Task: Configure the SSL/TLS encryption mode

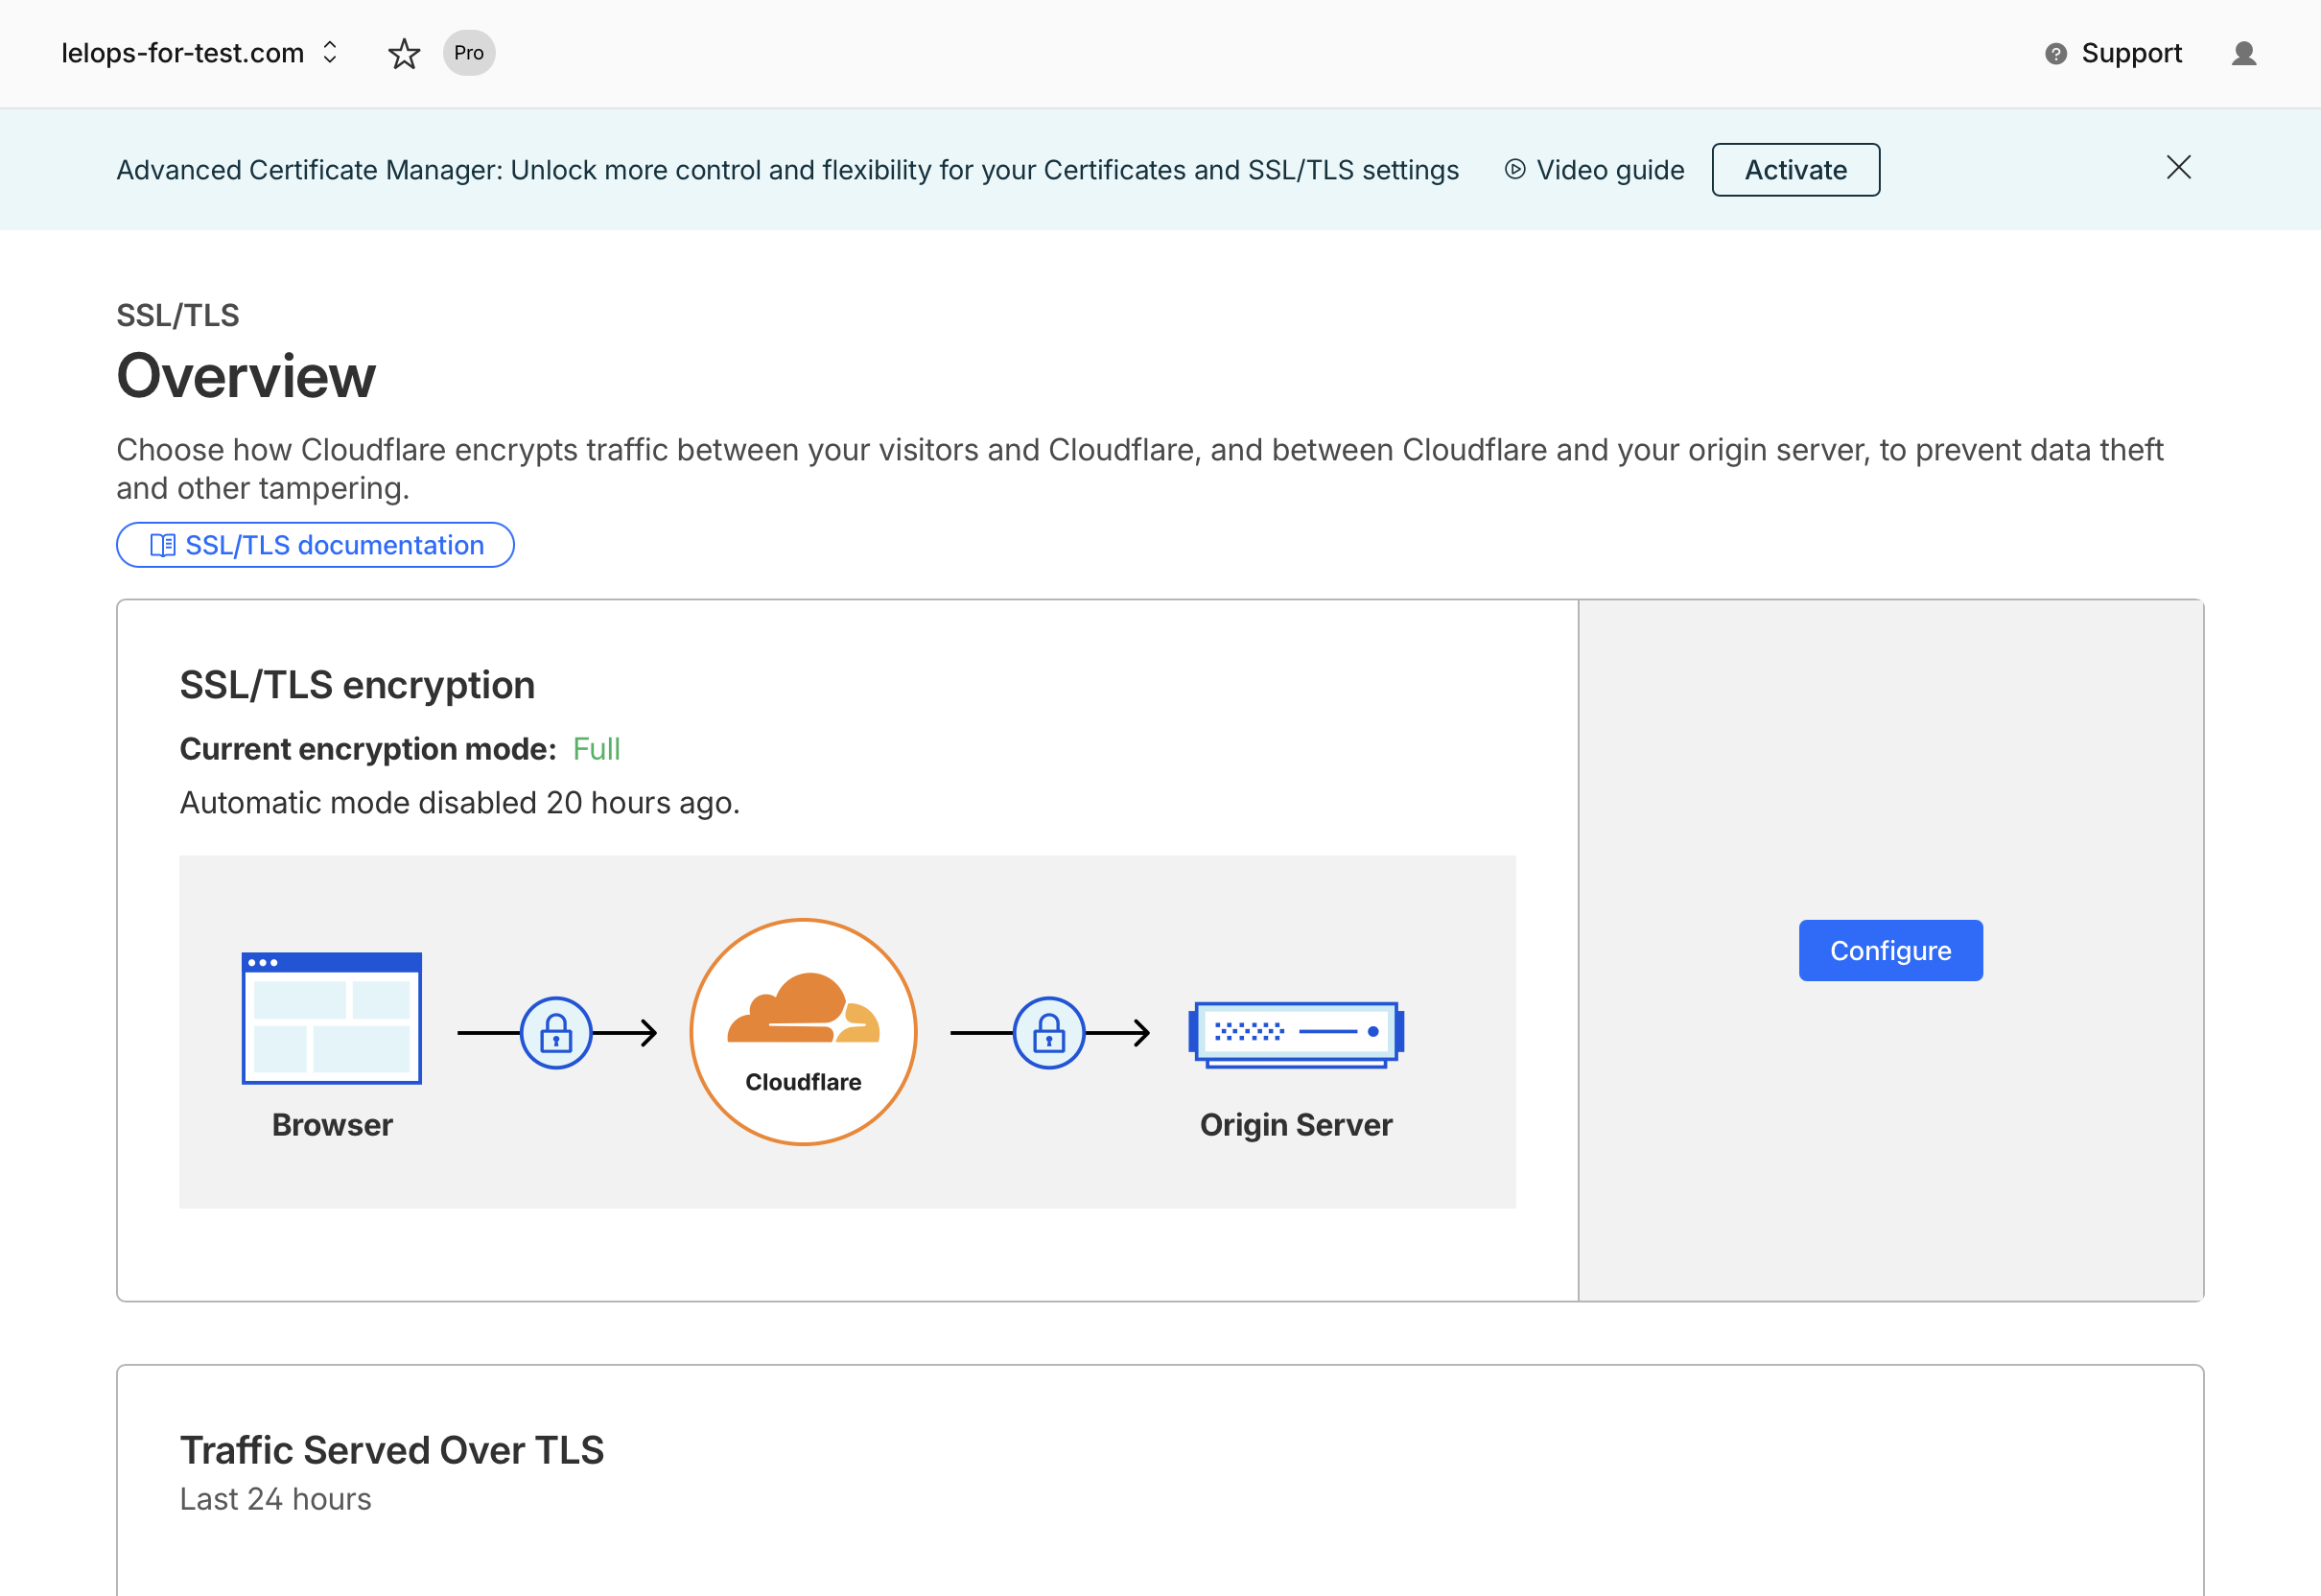Action: pyautogui.click(x=1890, y=951)
